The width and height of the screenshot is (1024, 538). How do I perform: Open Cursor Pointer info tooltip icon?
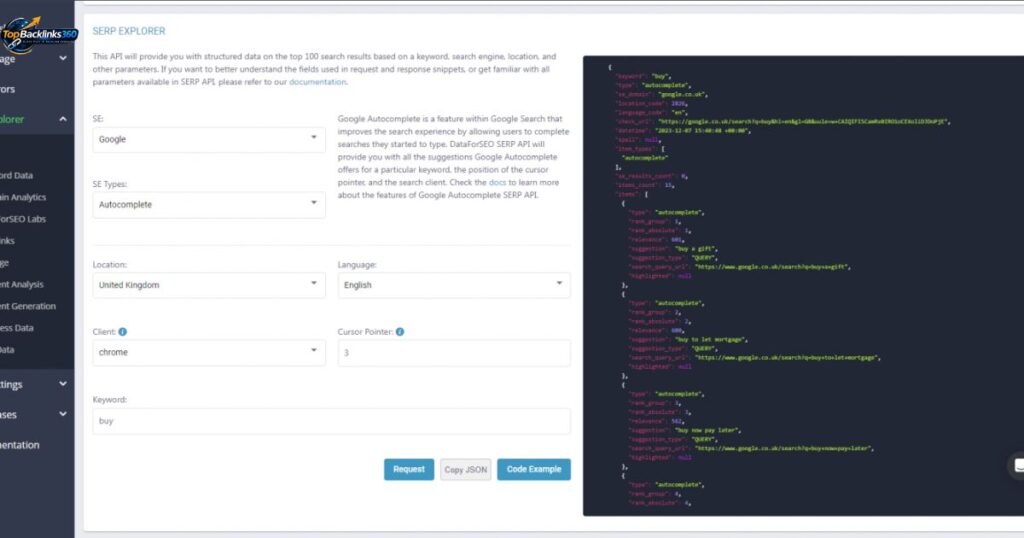tap(400, 332)
